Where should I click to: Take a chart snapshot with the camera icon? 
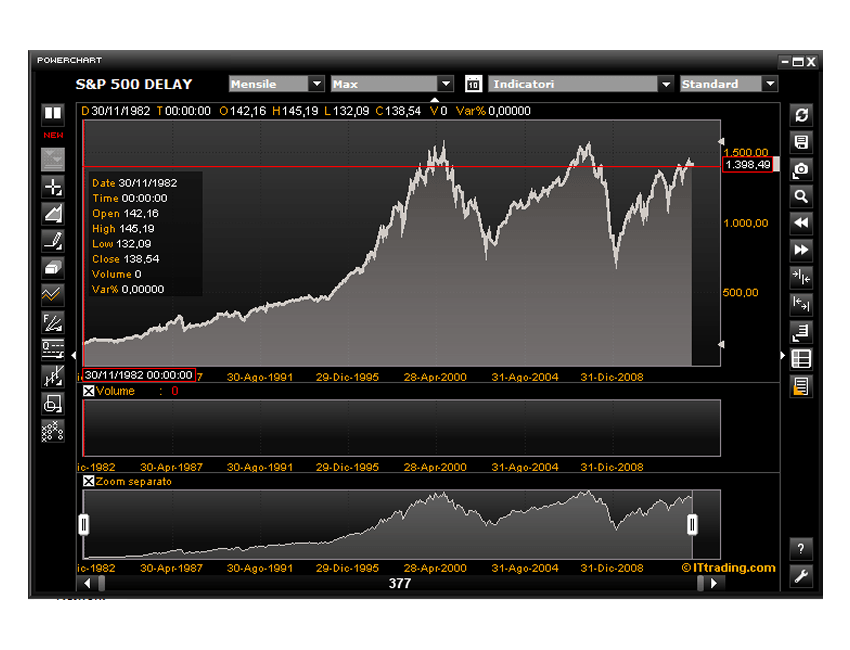point(801,169)
